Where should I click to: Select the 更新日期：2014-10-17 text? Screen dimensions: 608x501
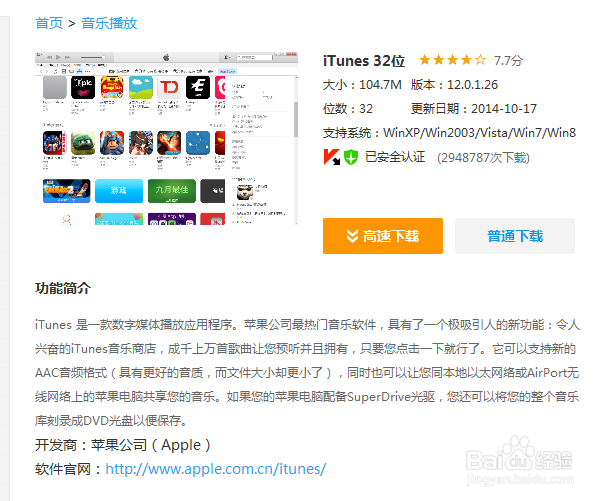473,109
